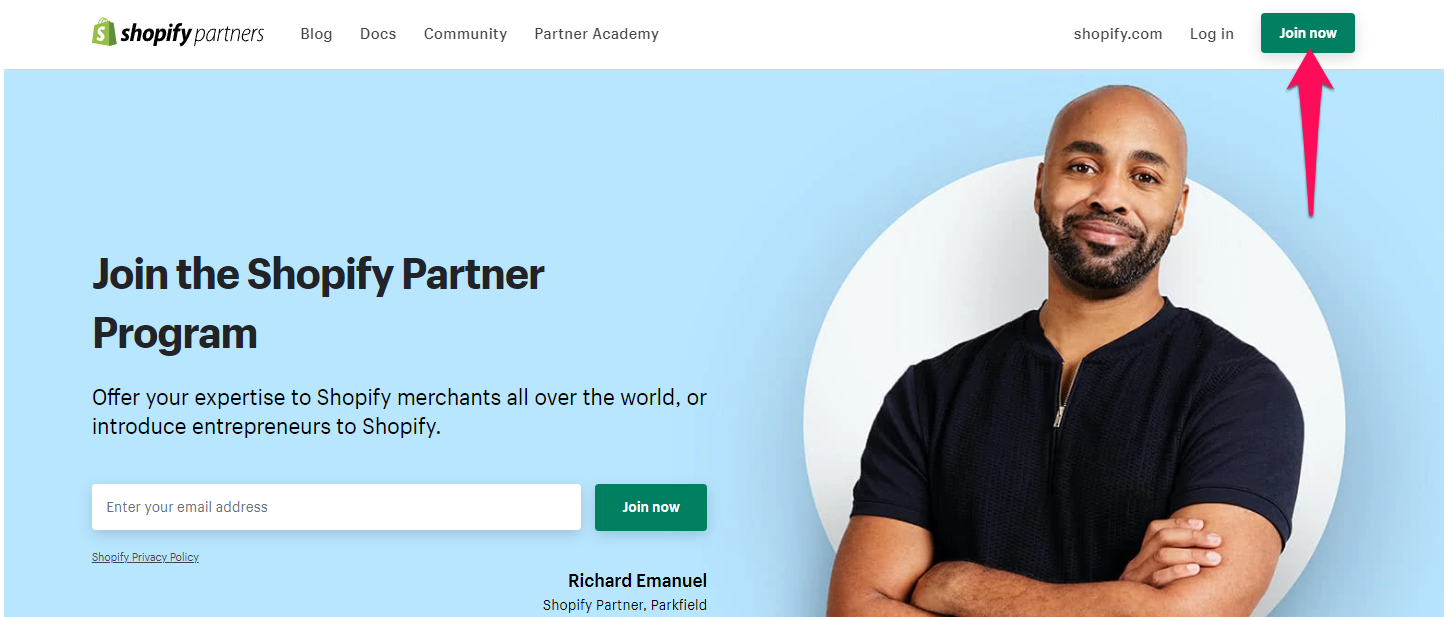1447x617 pixels.
Task: Click the Join now button in the header
Action: (x=1307, y=33)
